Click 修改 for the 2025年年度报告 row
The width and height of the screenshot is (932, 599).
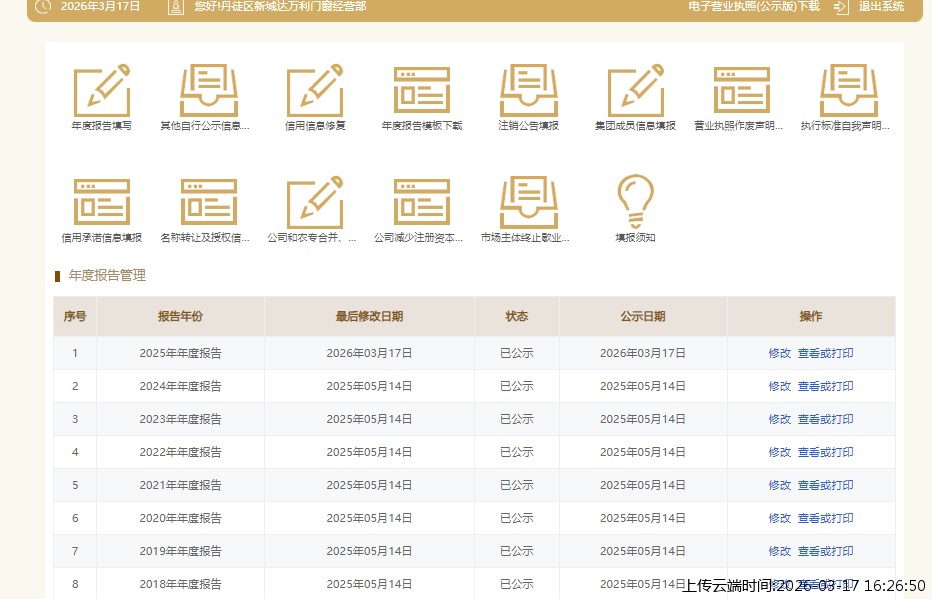(x=779, y=353)
